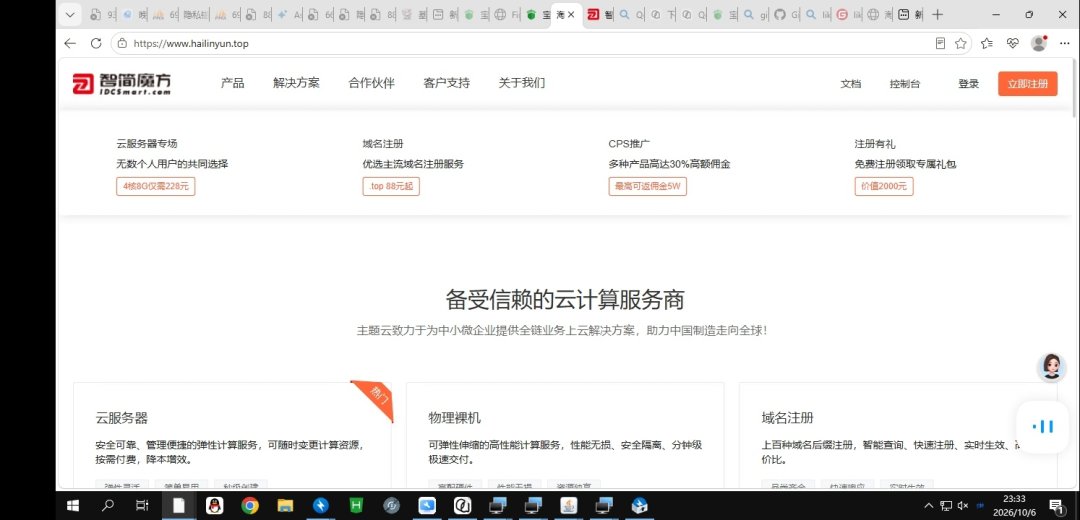Click the orange 立即注册 button
The height and width of the screenshot is (520, 1080).
coord(1027,84)
